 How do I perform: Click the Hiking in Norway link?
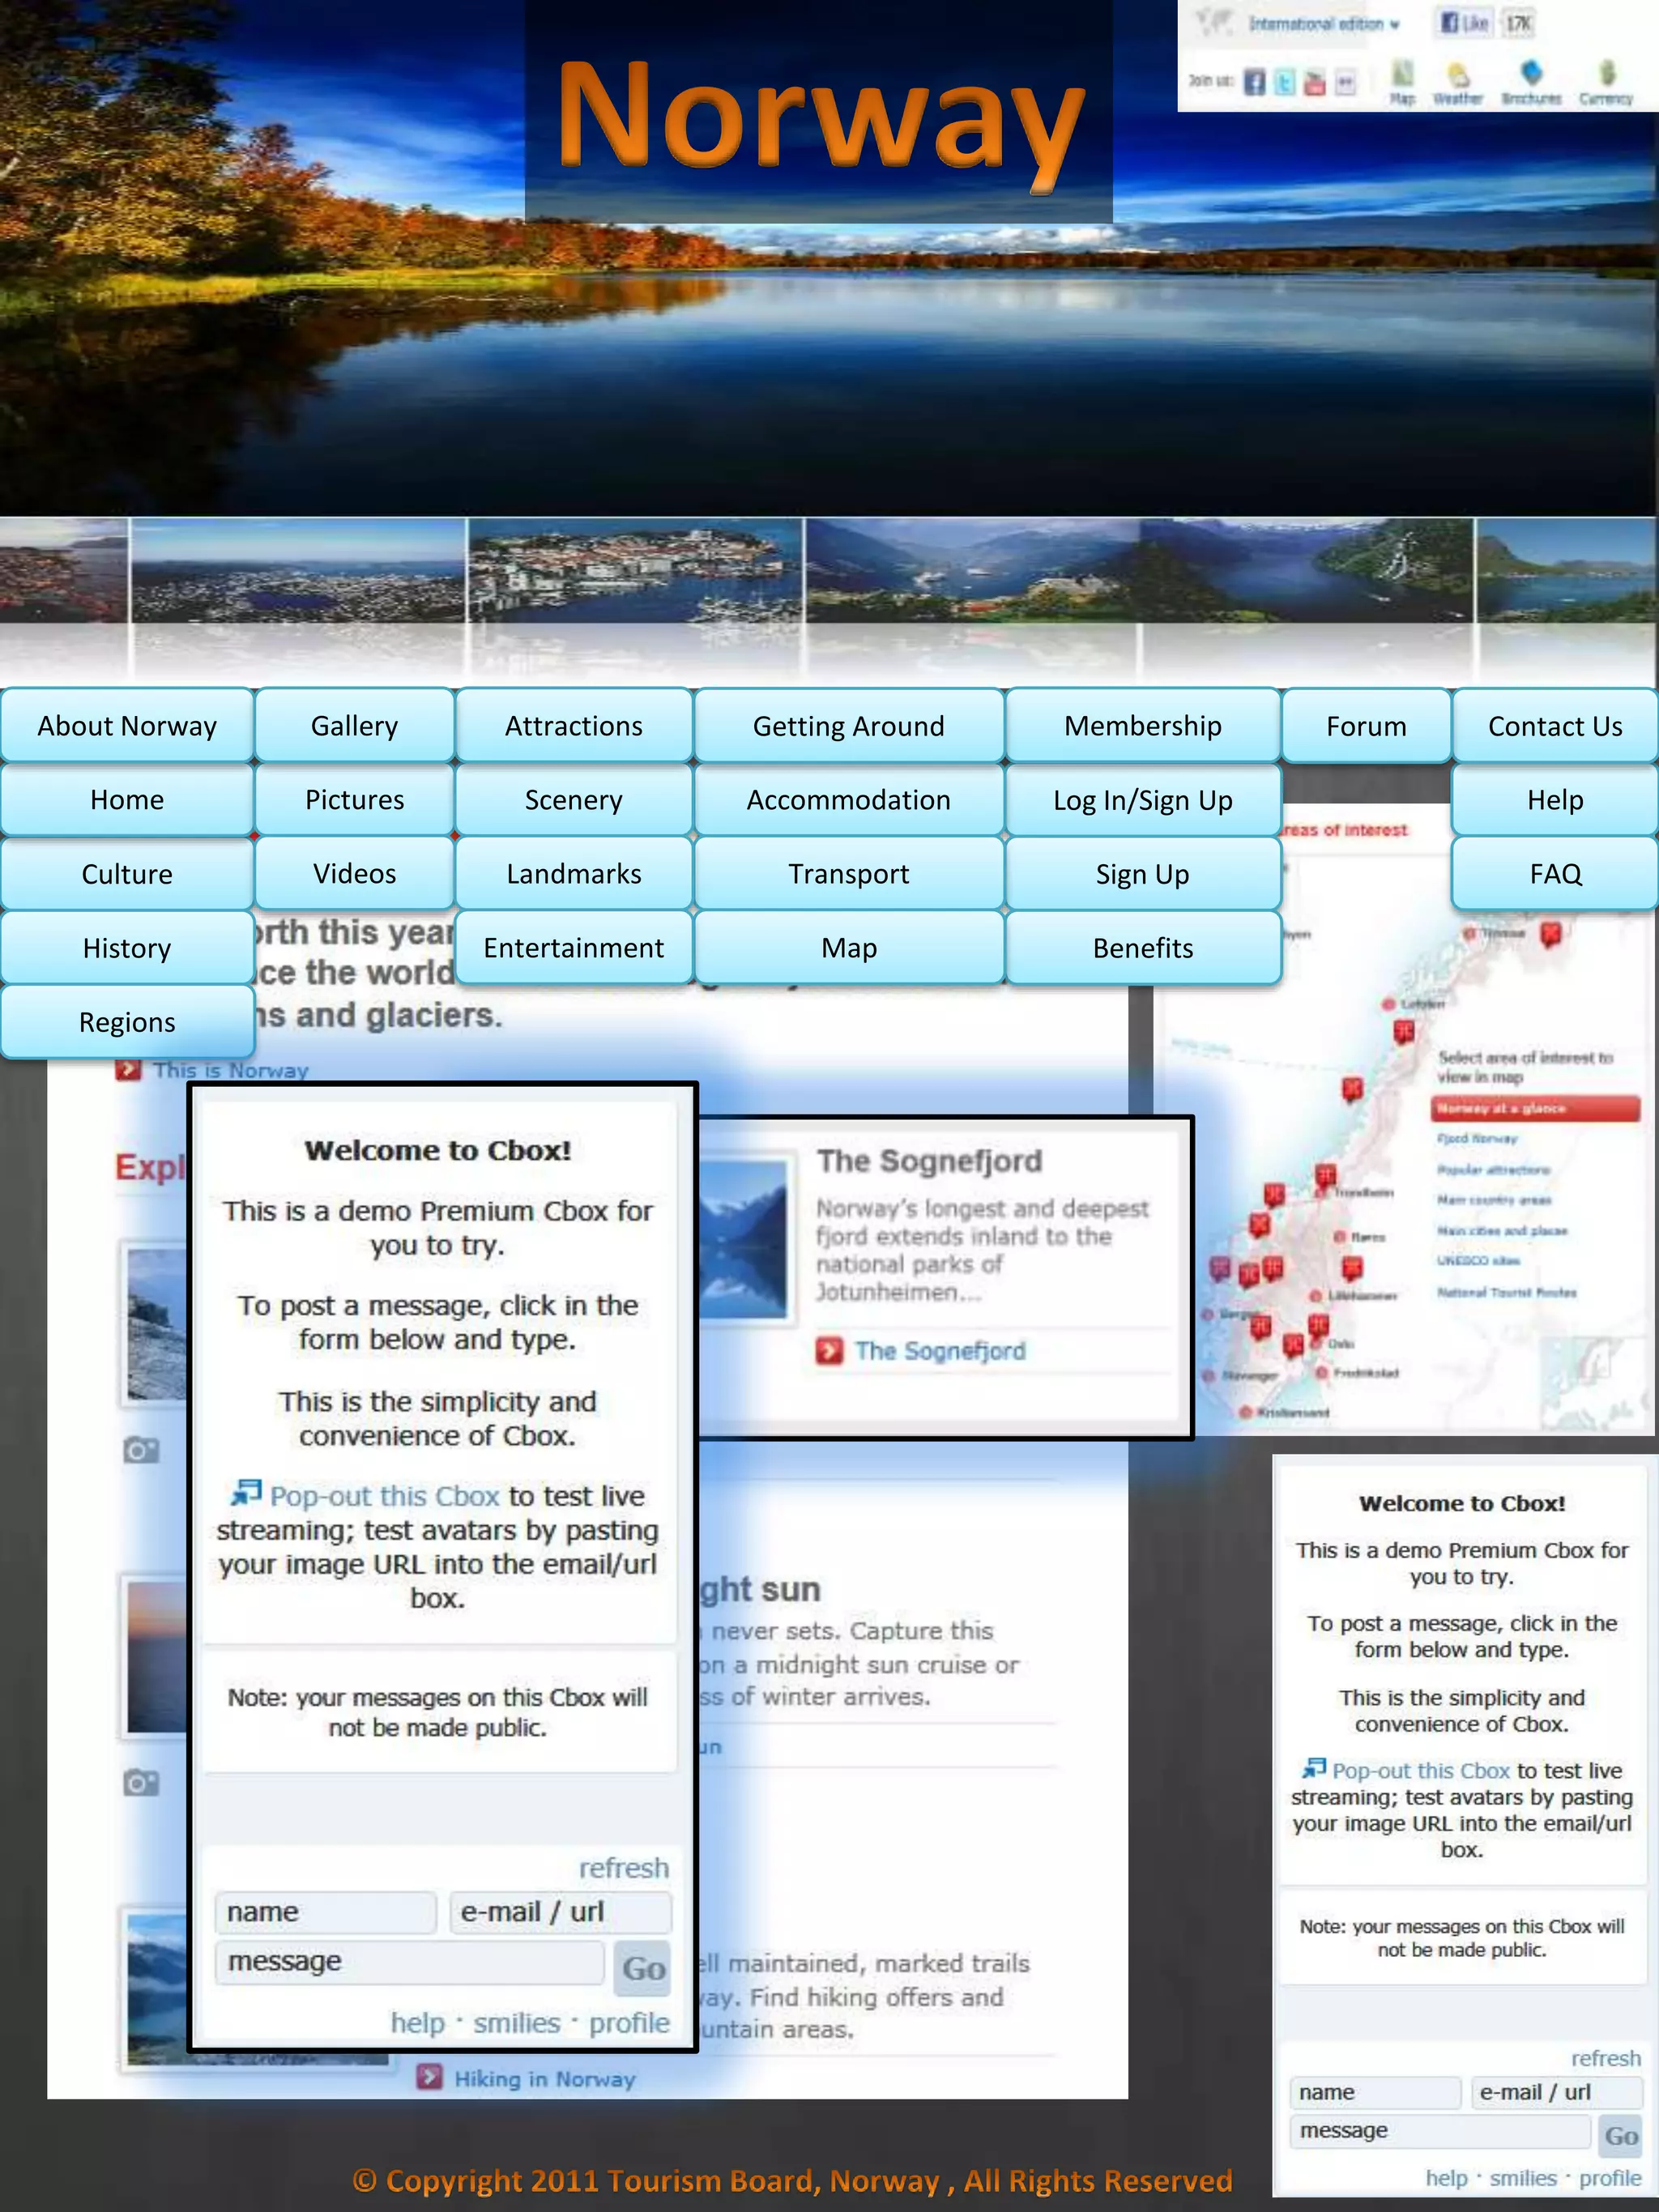click(x=544, y=2079)
